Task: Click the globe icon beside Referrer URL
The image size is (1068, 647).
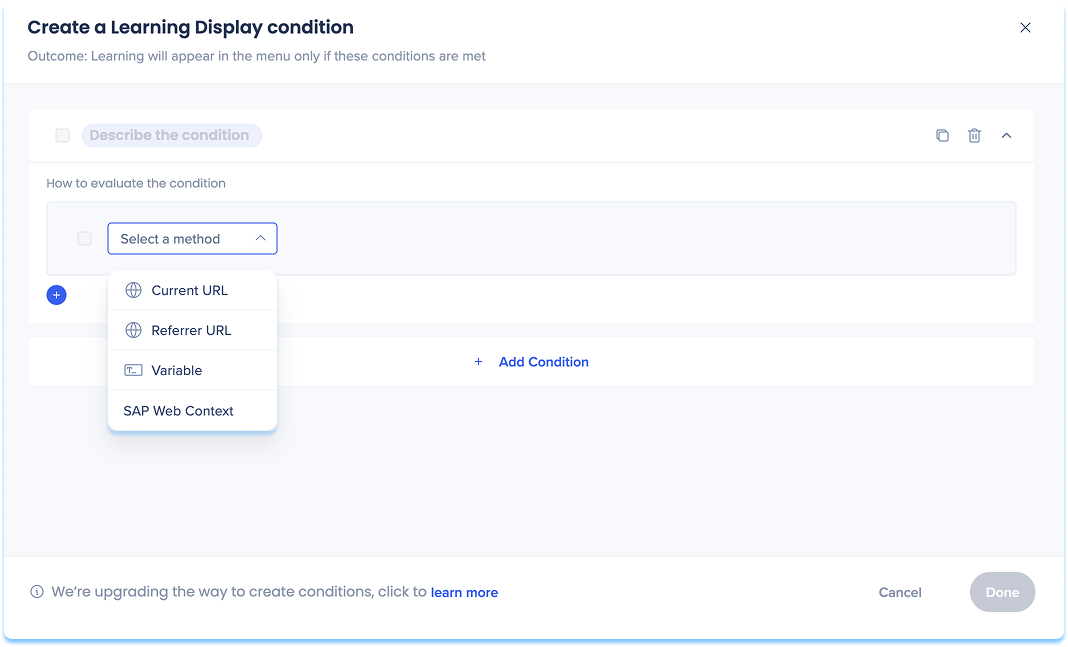Action: [x=133, y=330]
